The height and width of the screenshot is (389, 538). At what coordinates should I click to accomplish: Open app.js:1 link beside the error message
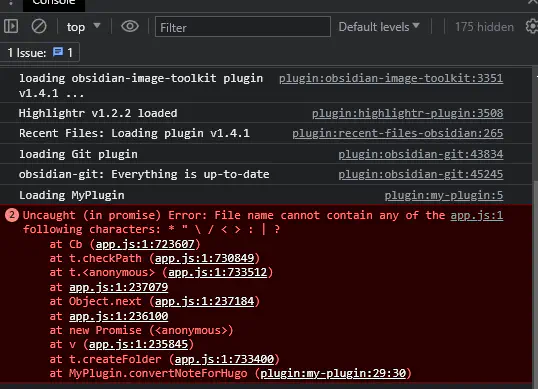[x=477, y=215]
